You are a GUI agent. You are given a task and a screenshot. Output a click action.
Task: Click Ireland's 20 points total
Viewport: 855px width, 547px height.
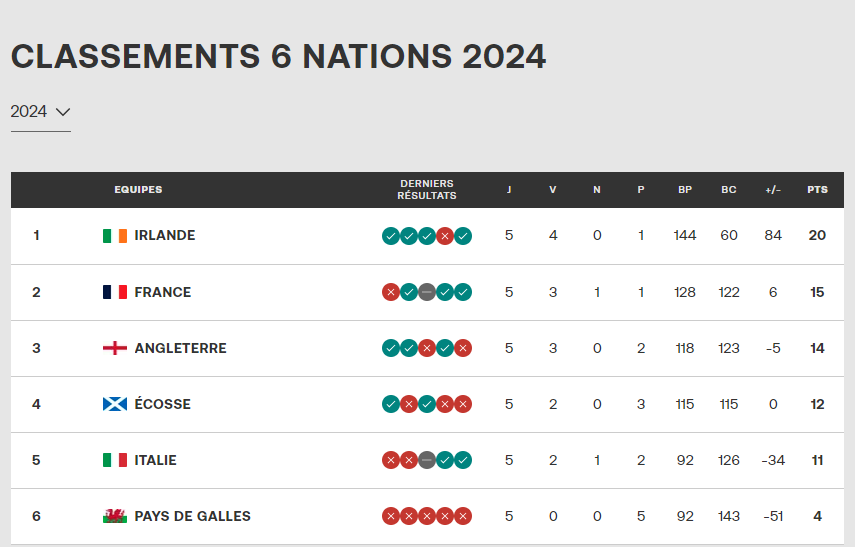click(817, 236)
